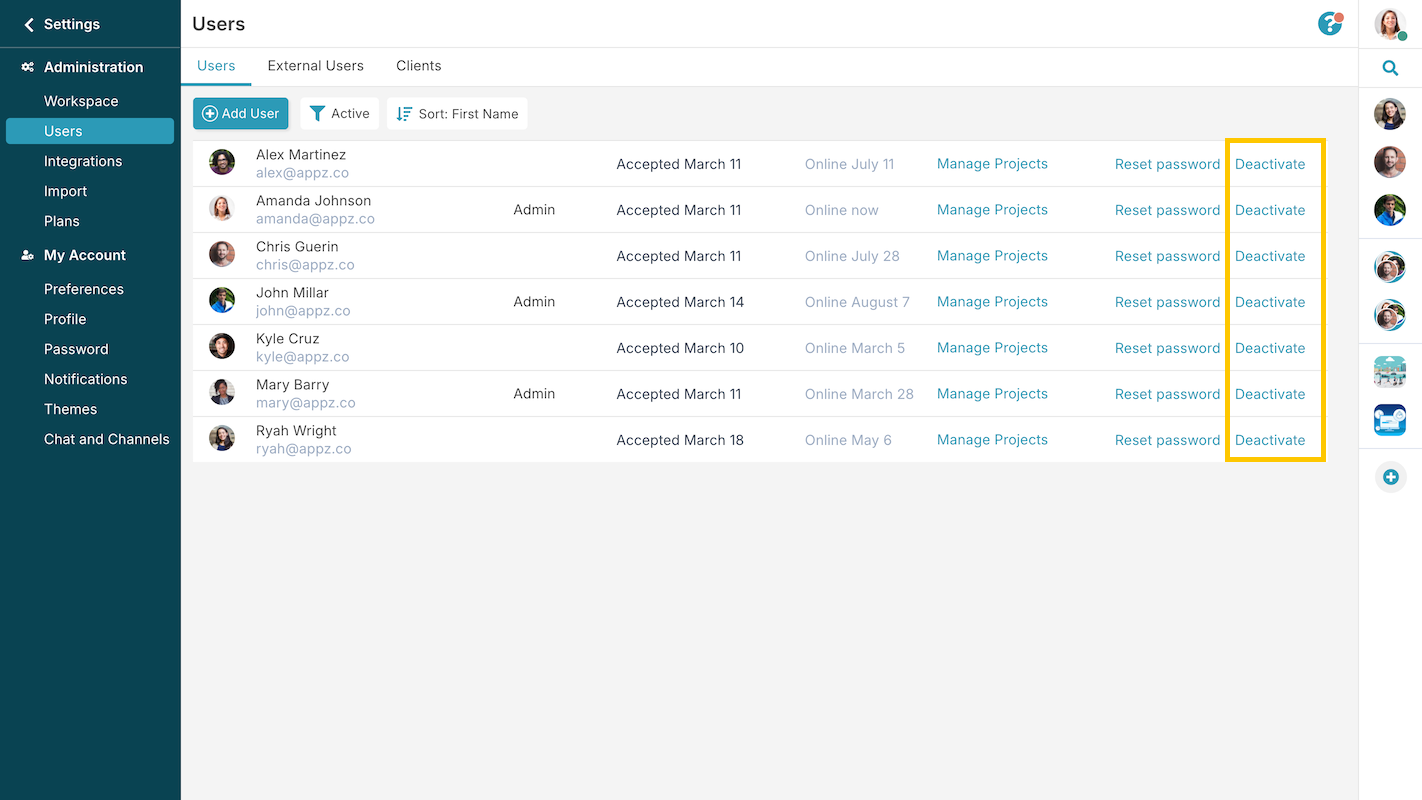The image size is (1422, 800).
Task: Open Import in the sidebar
Action: [x=65, y=191]
